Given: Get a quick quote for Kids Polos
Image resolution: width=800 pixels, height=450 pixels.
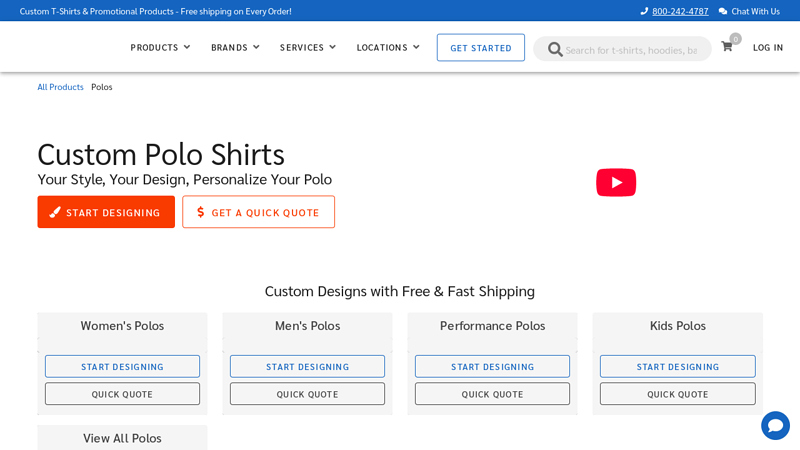Looking at the screenshot, I should pyautogui.click(x=678, y=394).
